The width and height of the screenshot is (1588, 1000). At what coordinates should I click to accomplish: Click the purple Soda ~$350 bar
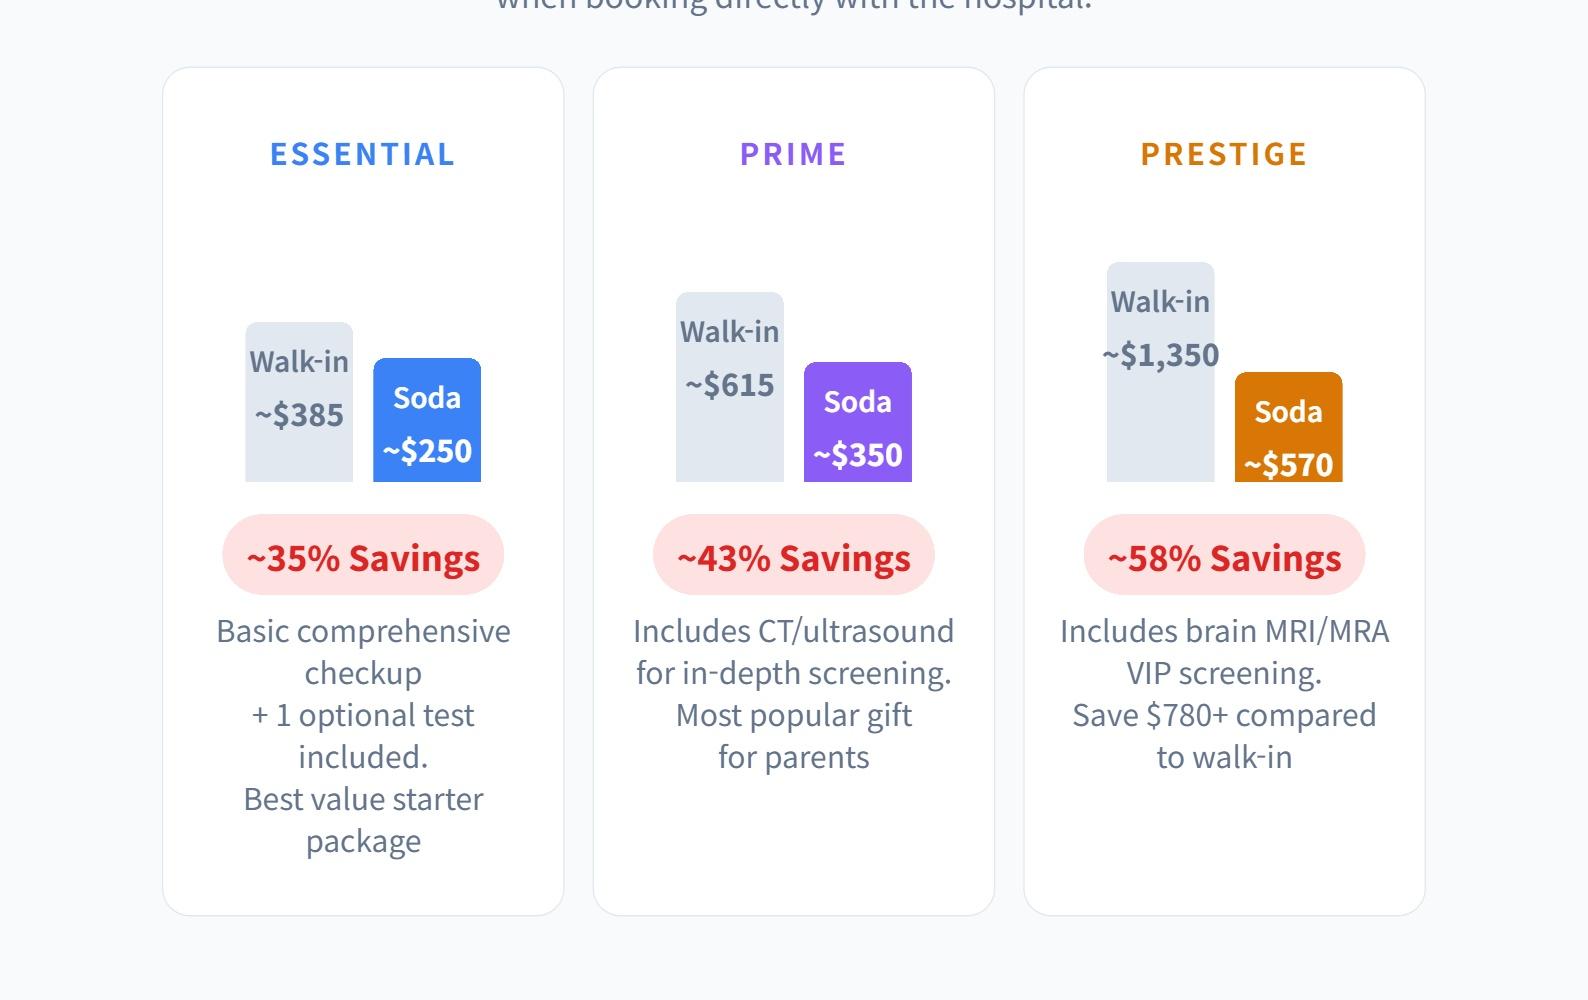(x=858, y=422)
